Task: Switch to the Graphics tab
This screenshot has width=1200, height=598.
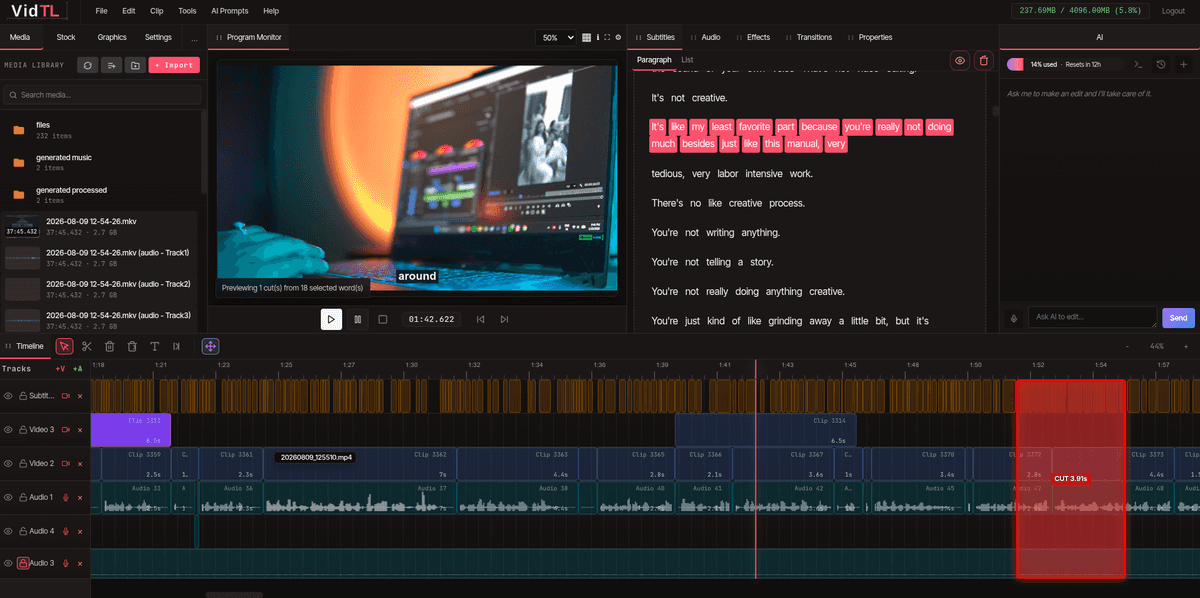Action: pos(112,37)
